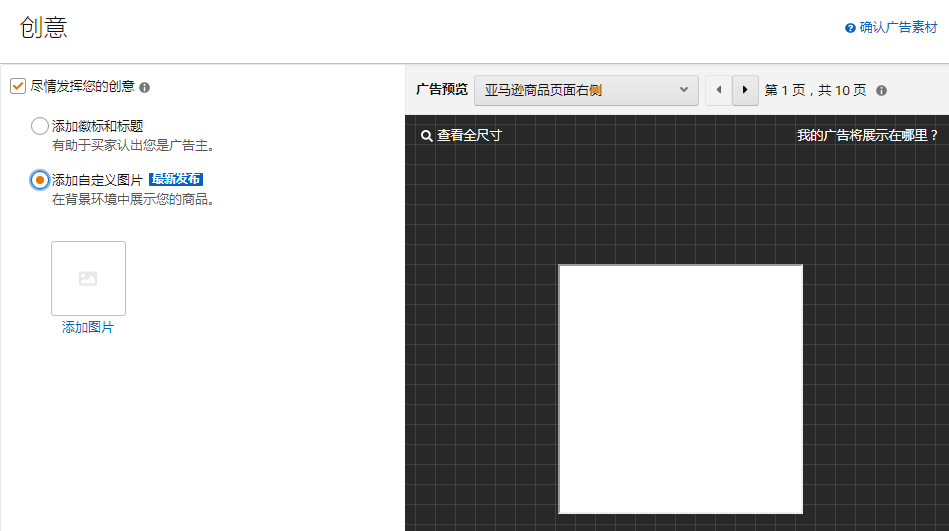Click the info icon after 尽情发挥您的创意

point(144,88)
